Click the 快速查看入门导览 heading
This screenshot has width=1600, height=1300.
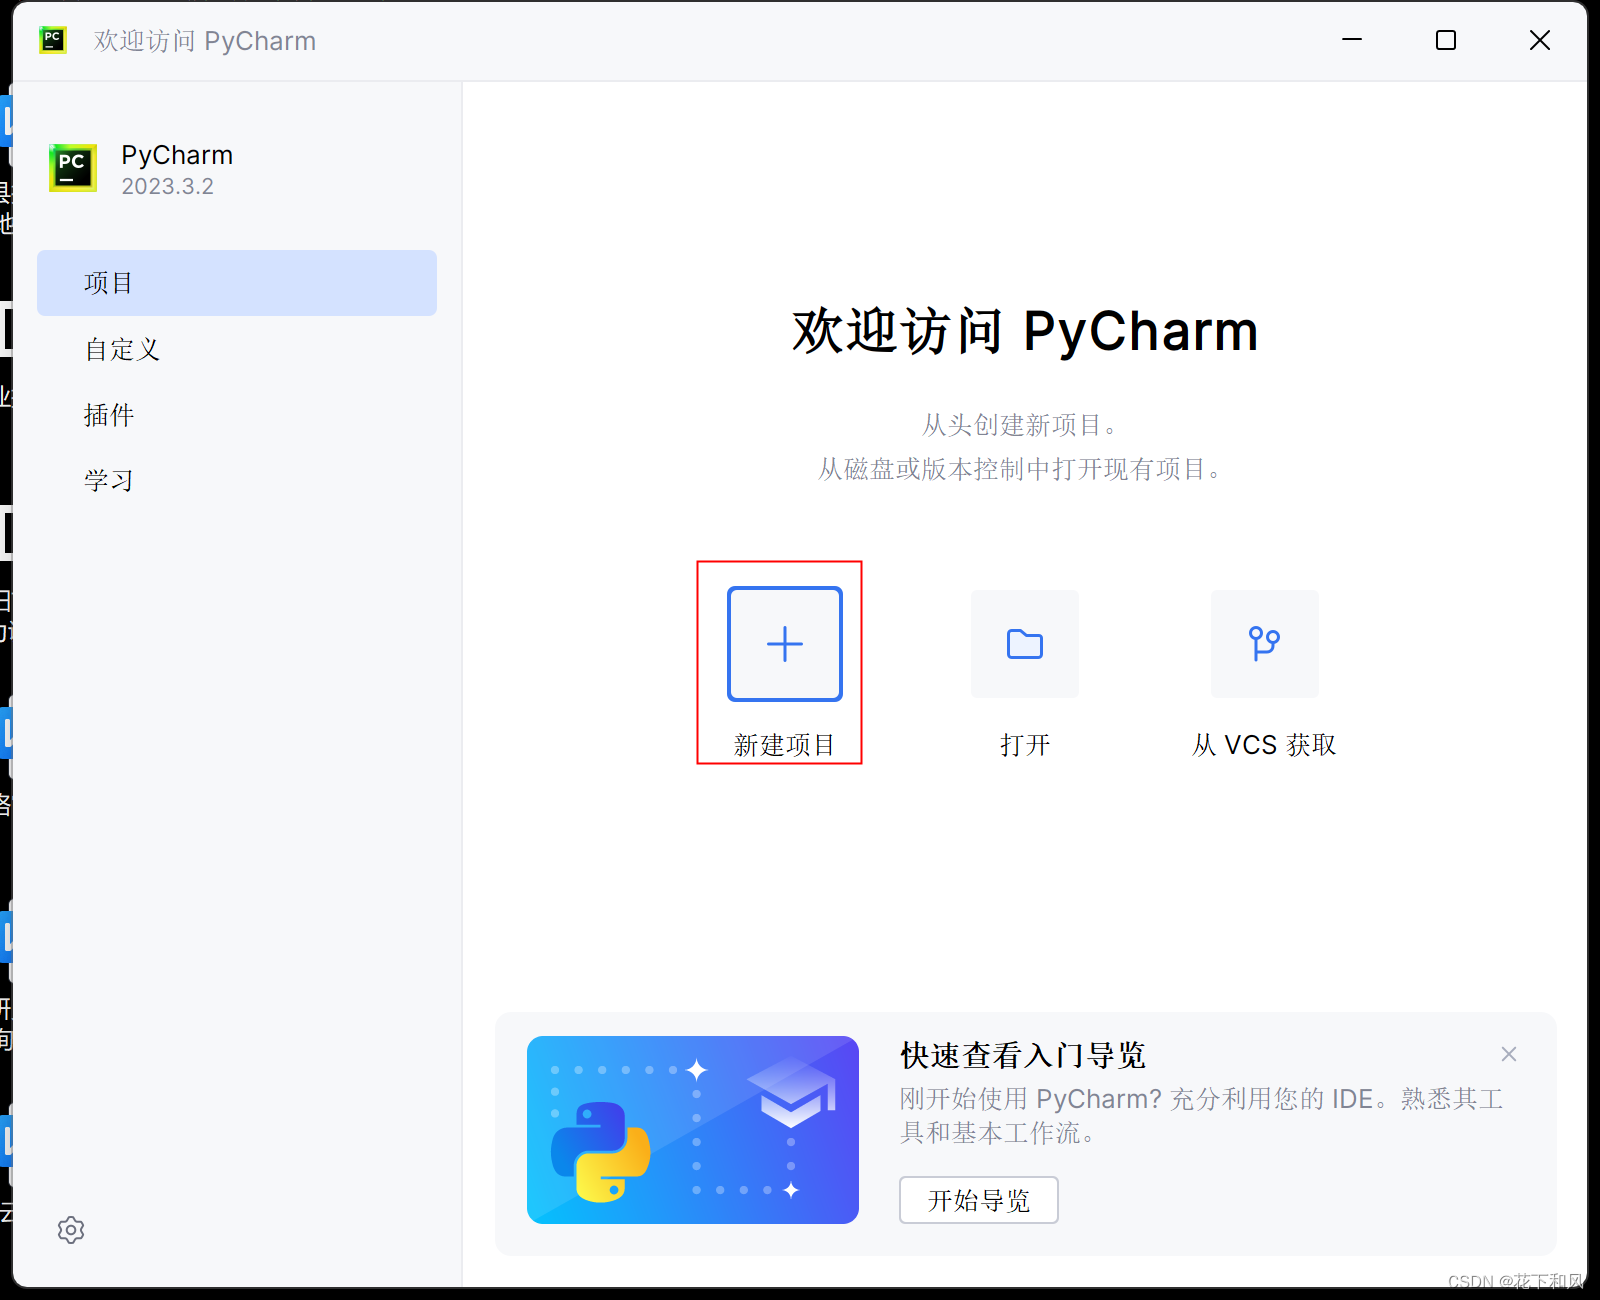coord(1023,1055)
